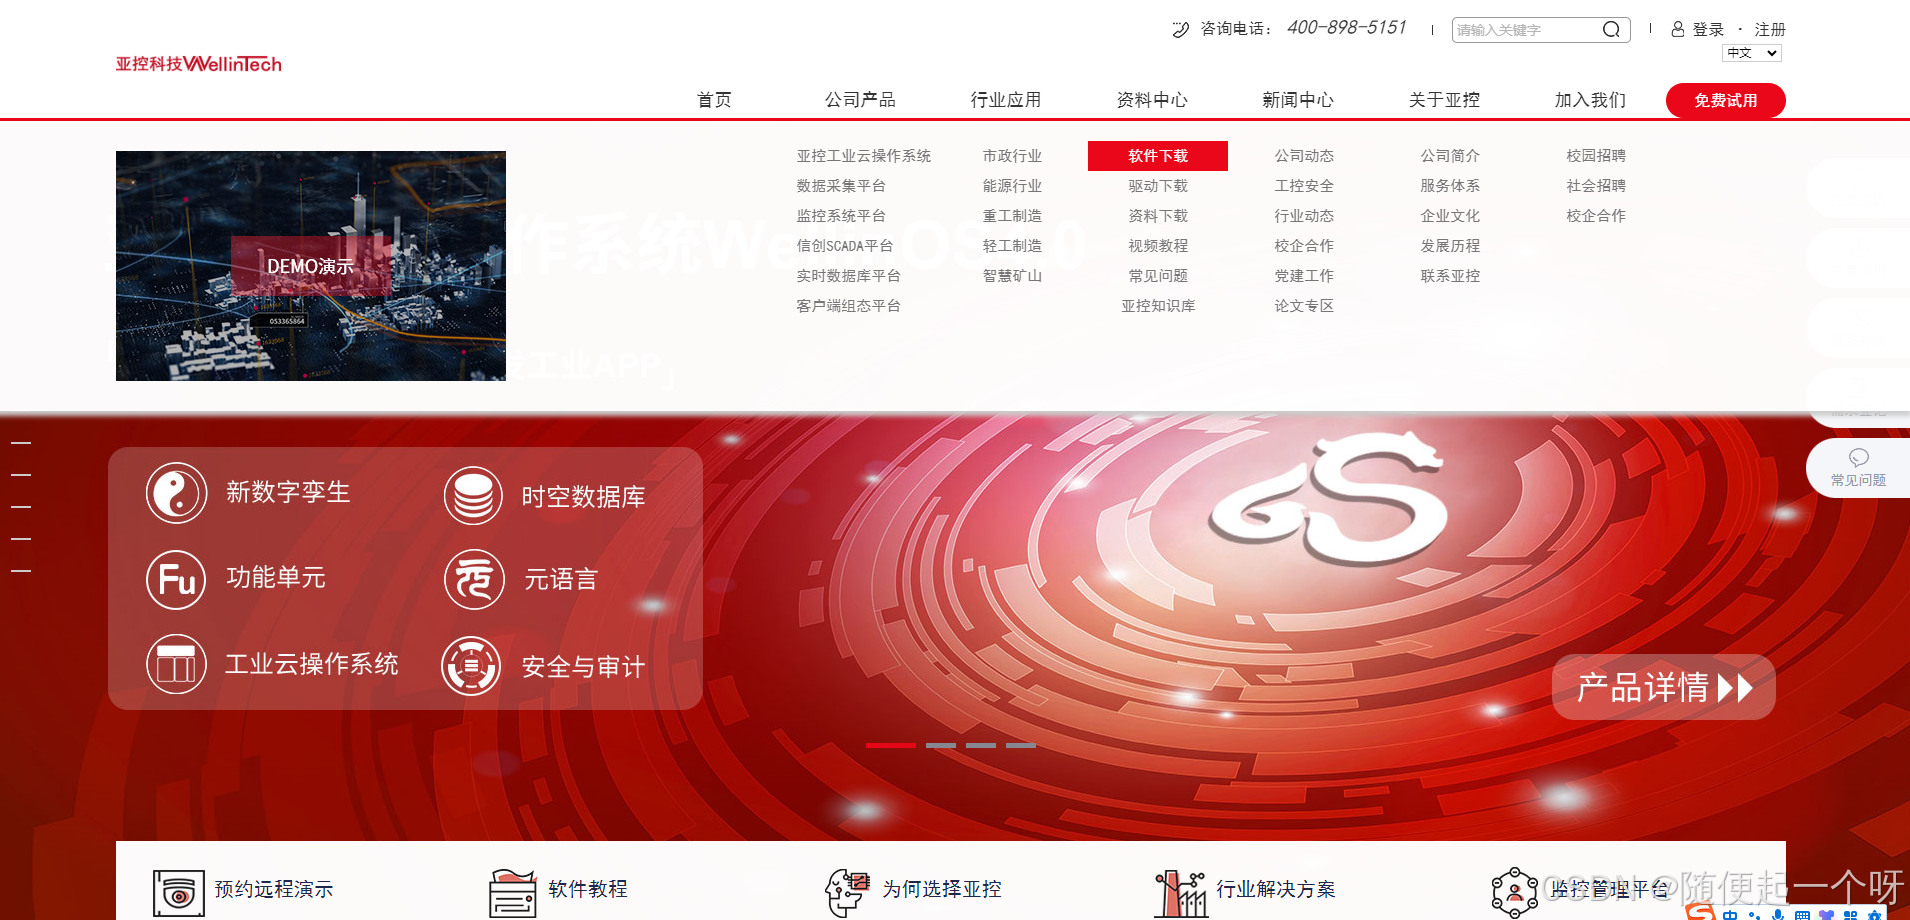Select the 工业云操作系统 icon
This screenshot has height=920, width=1910.
tap(176, 664)
